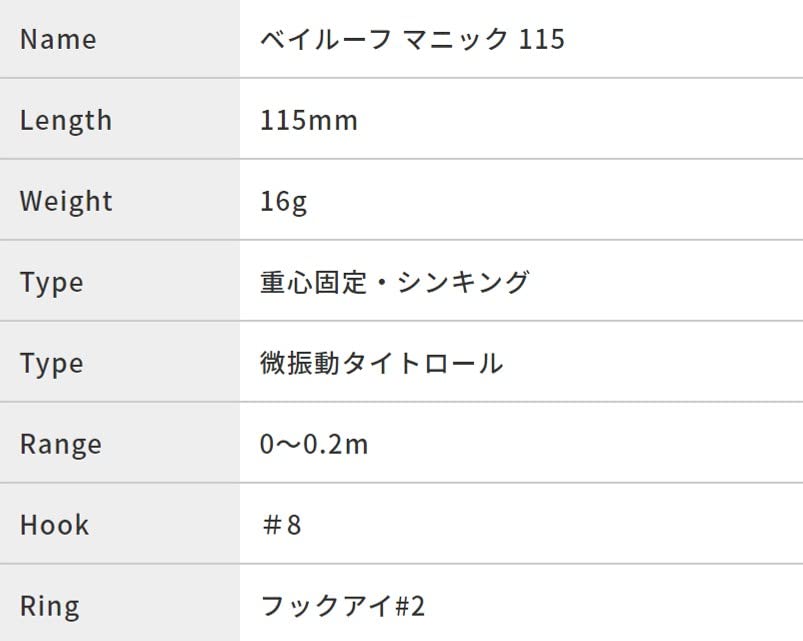
Task: Select the フックアイ#2 ring value
Action: coord(342,607)
